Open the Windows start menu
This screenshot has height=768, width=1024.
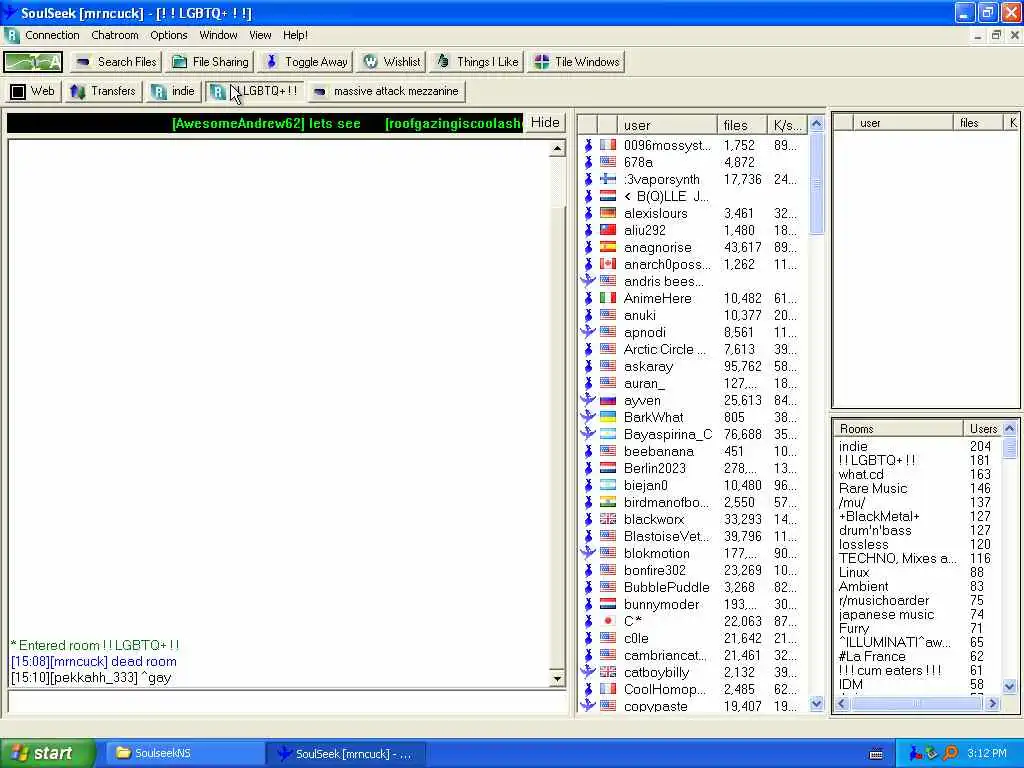(x=47, y=754)
